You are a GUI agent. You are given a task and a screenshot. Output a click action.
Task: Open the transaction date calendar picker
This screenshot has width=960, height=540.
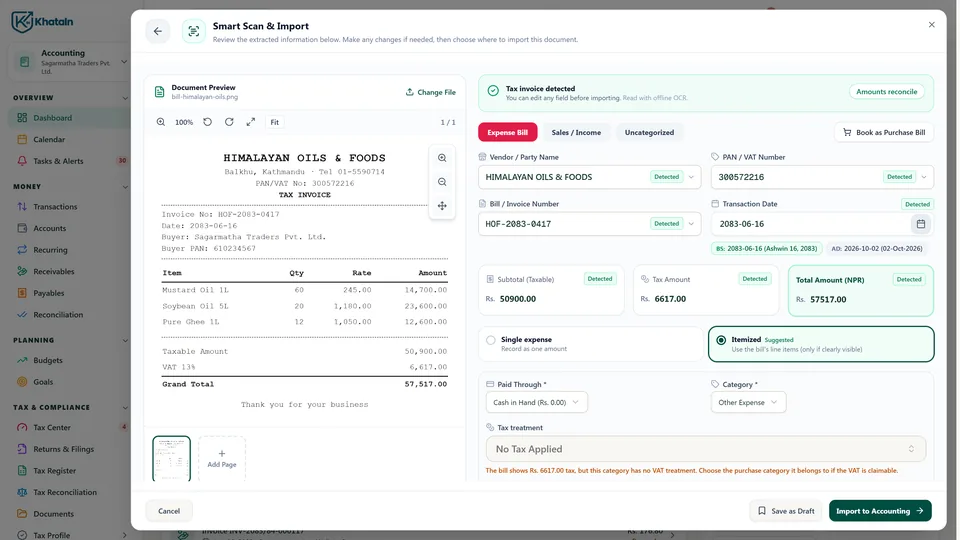pyautogui.click(x=920, y=224)
